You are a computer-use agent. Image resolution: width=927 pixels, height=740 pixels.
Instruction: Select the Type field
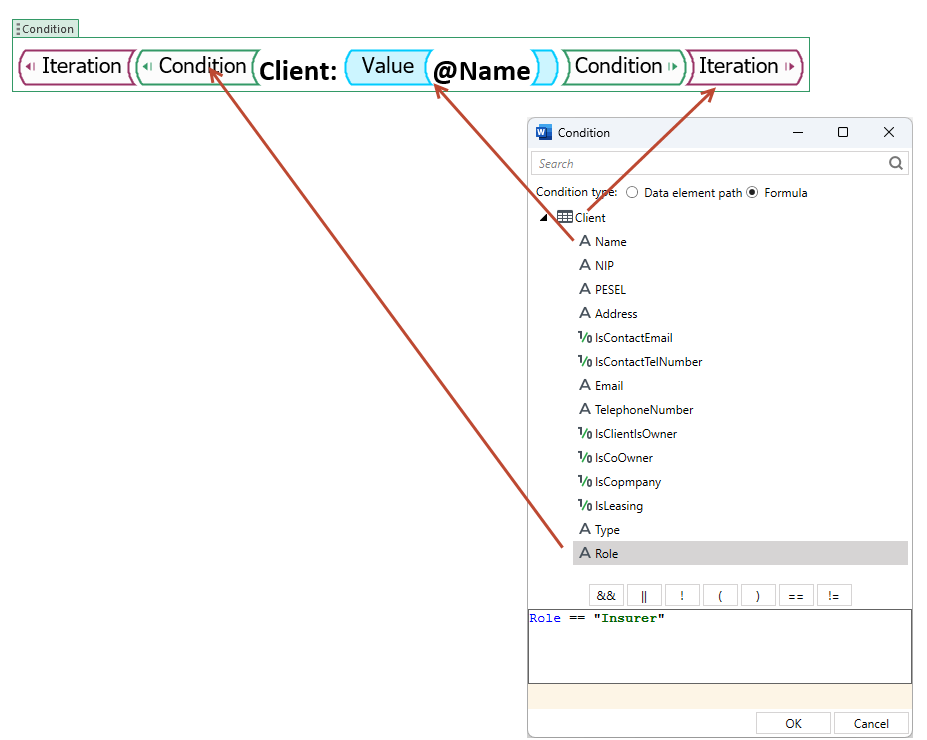[x=607, y=530]
